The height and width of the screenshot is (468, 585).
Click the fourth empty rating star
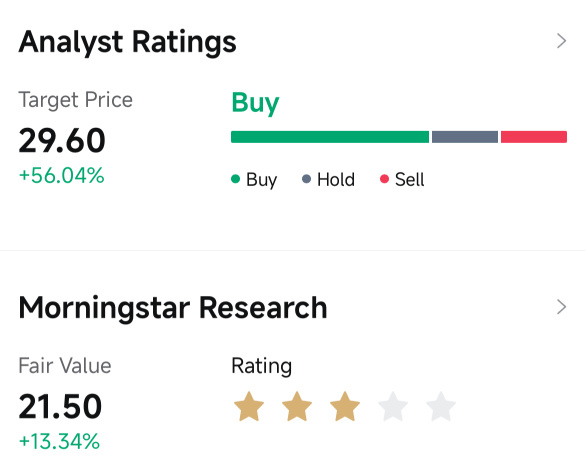point(393,406)
